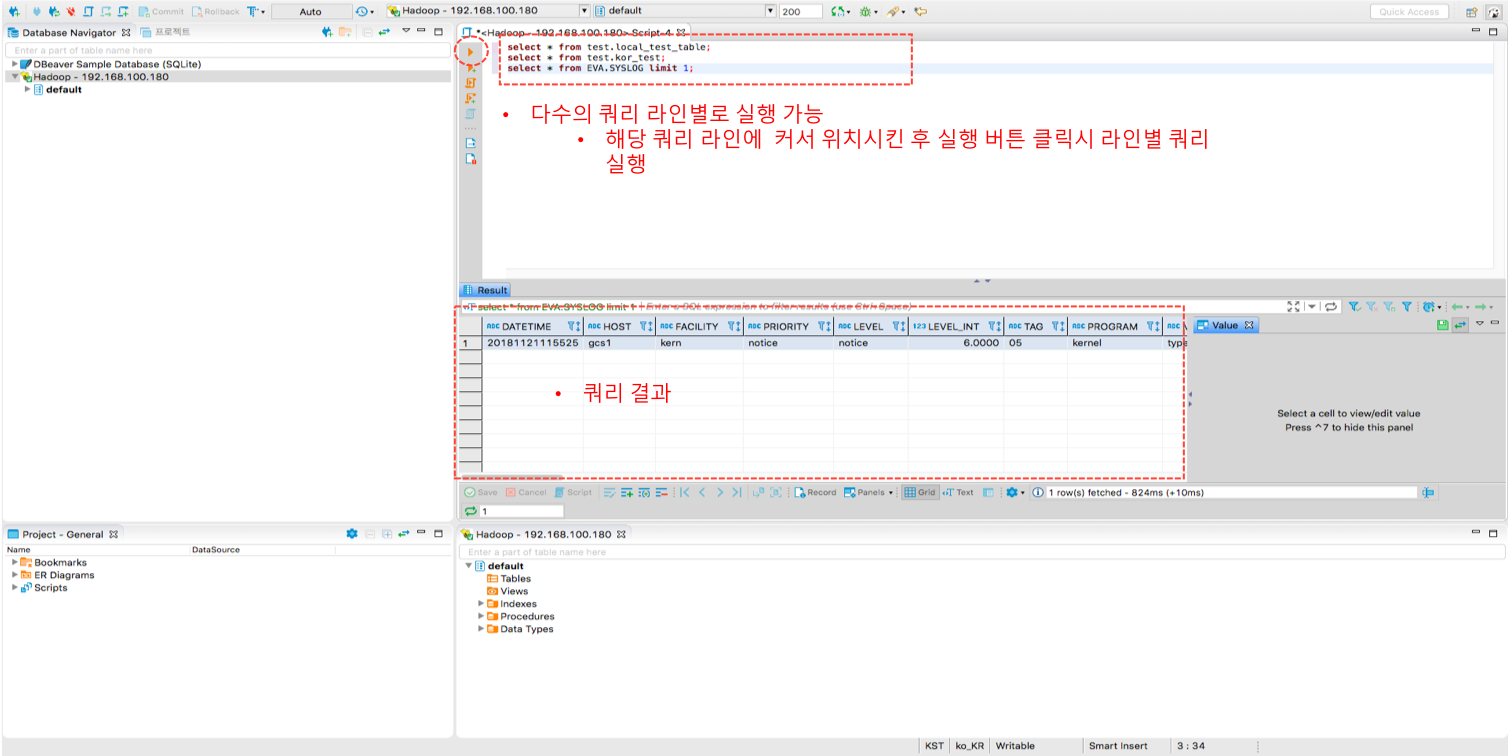Switch to Record view mode
Viewport: 1508px width, 756px height.
814,493
